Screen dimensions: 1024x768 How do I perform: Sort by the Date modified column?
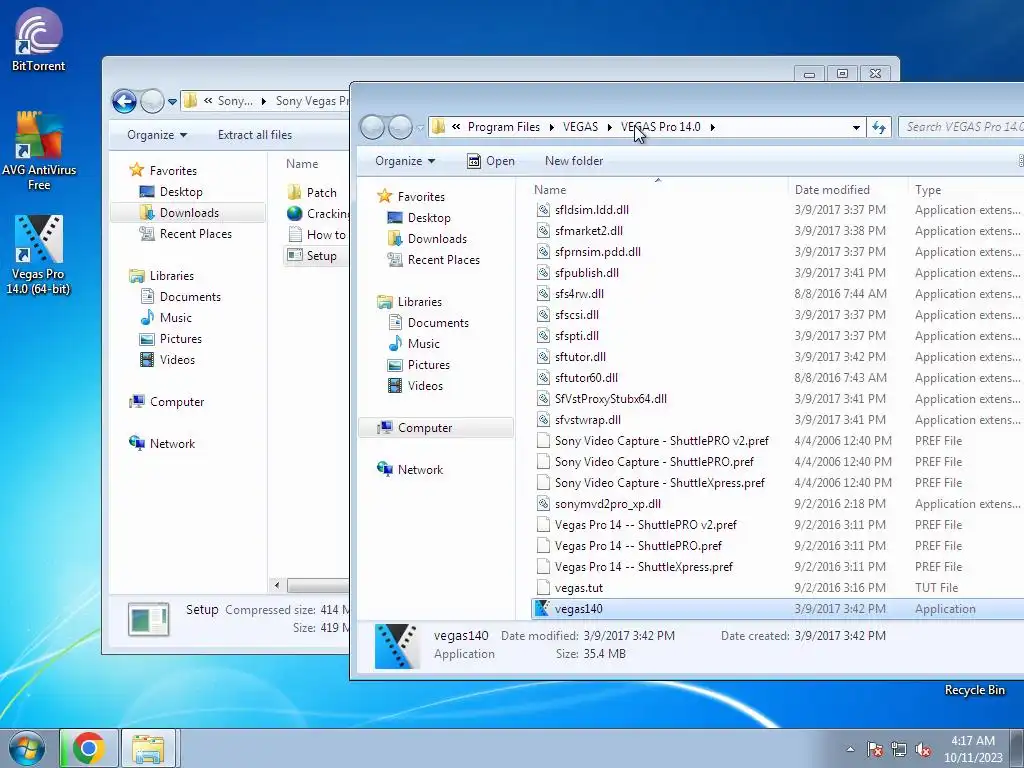pyautogui.click(x=848, y=189)
